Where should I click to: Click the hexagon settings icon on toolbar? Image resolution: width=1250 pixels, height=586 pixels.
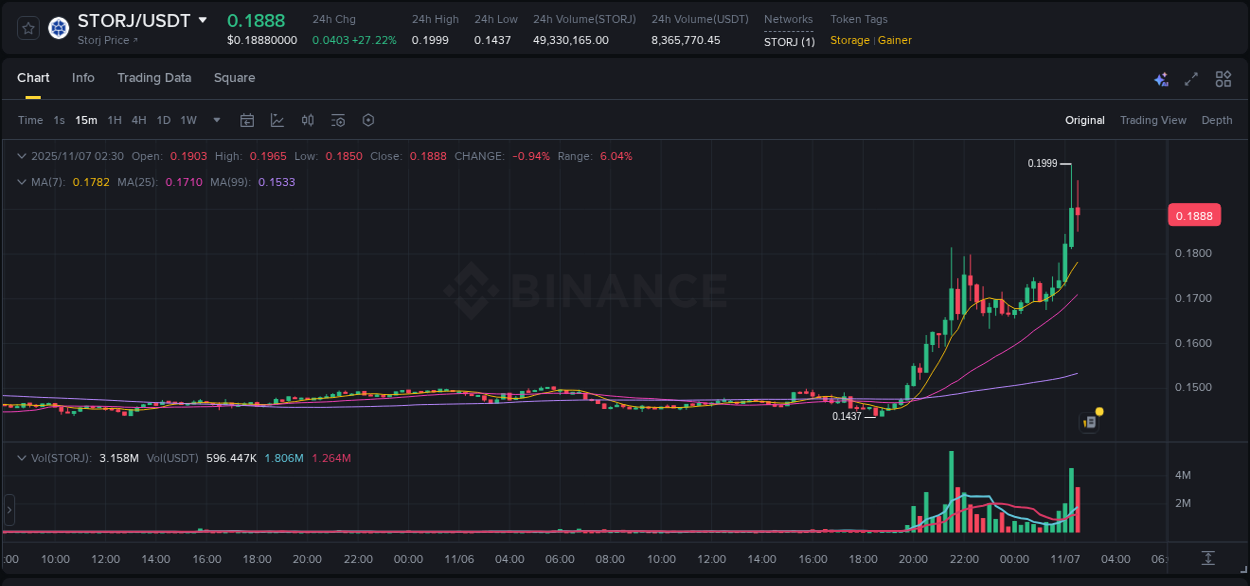(x=368, y=120)
